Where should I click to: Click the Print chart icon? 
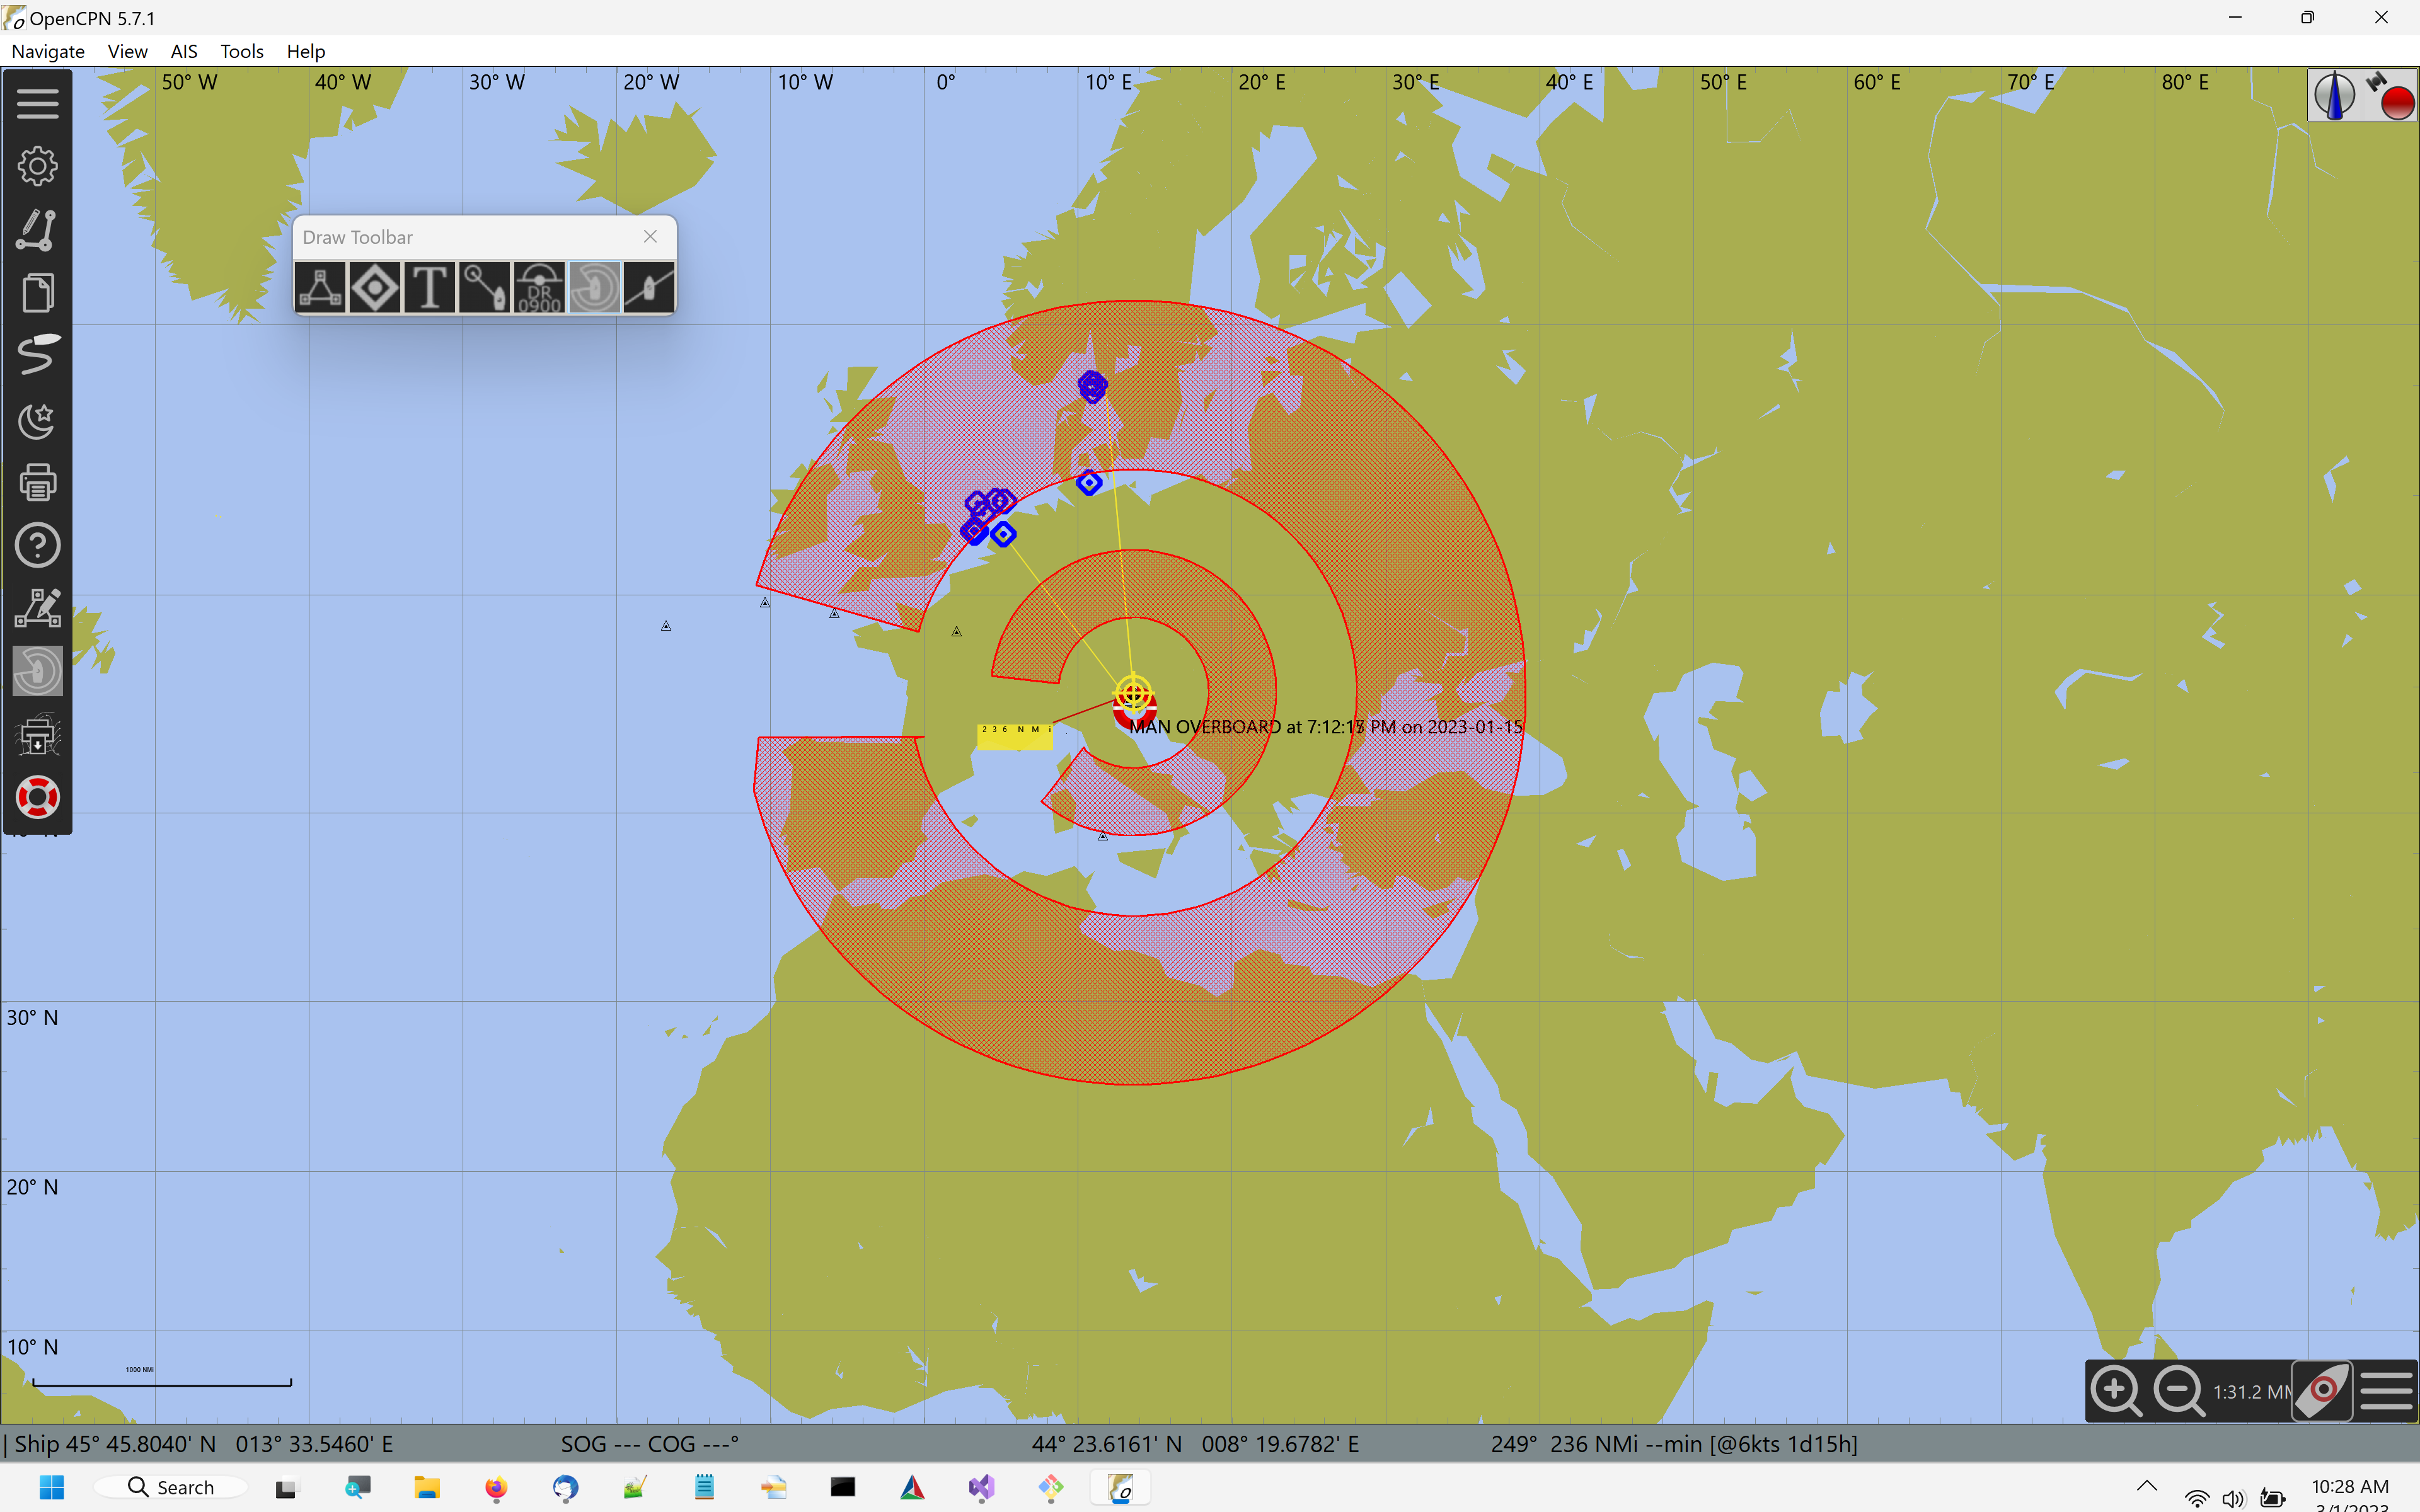pos(37,482)
